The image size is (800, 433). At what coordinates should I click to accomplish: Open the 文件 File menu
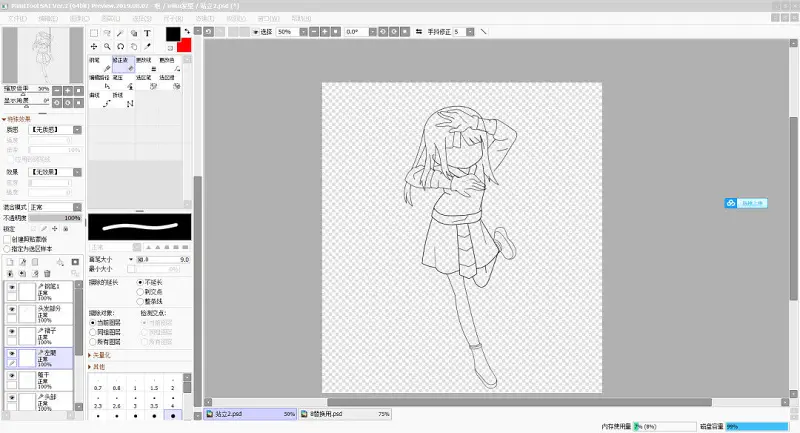[17, 18]
